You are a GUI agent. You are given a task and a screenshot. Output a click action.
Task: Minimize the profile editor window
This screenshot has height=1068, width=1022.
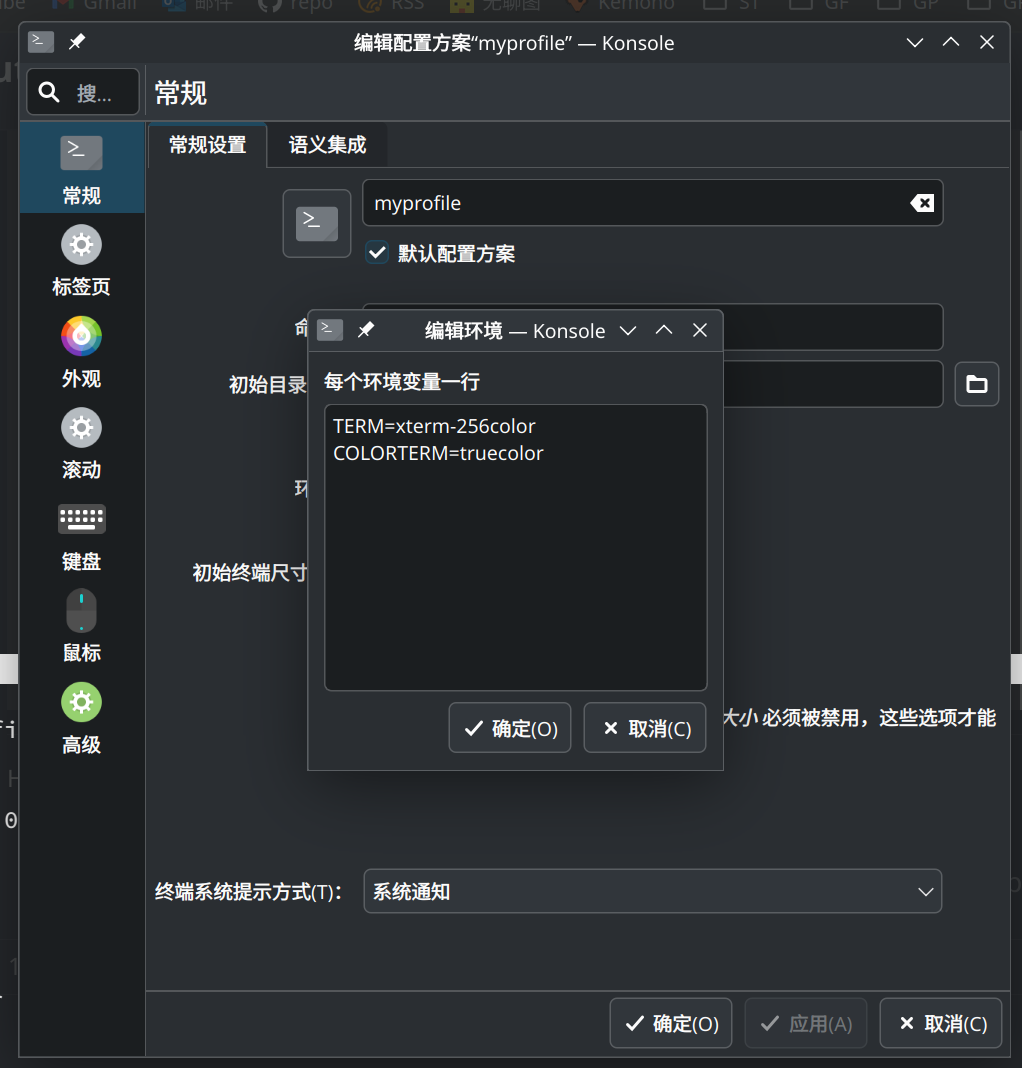915,43
